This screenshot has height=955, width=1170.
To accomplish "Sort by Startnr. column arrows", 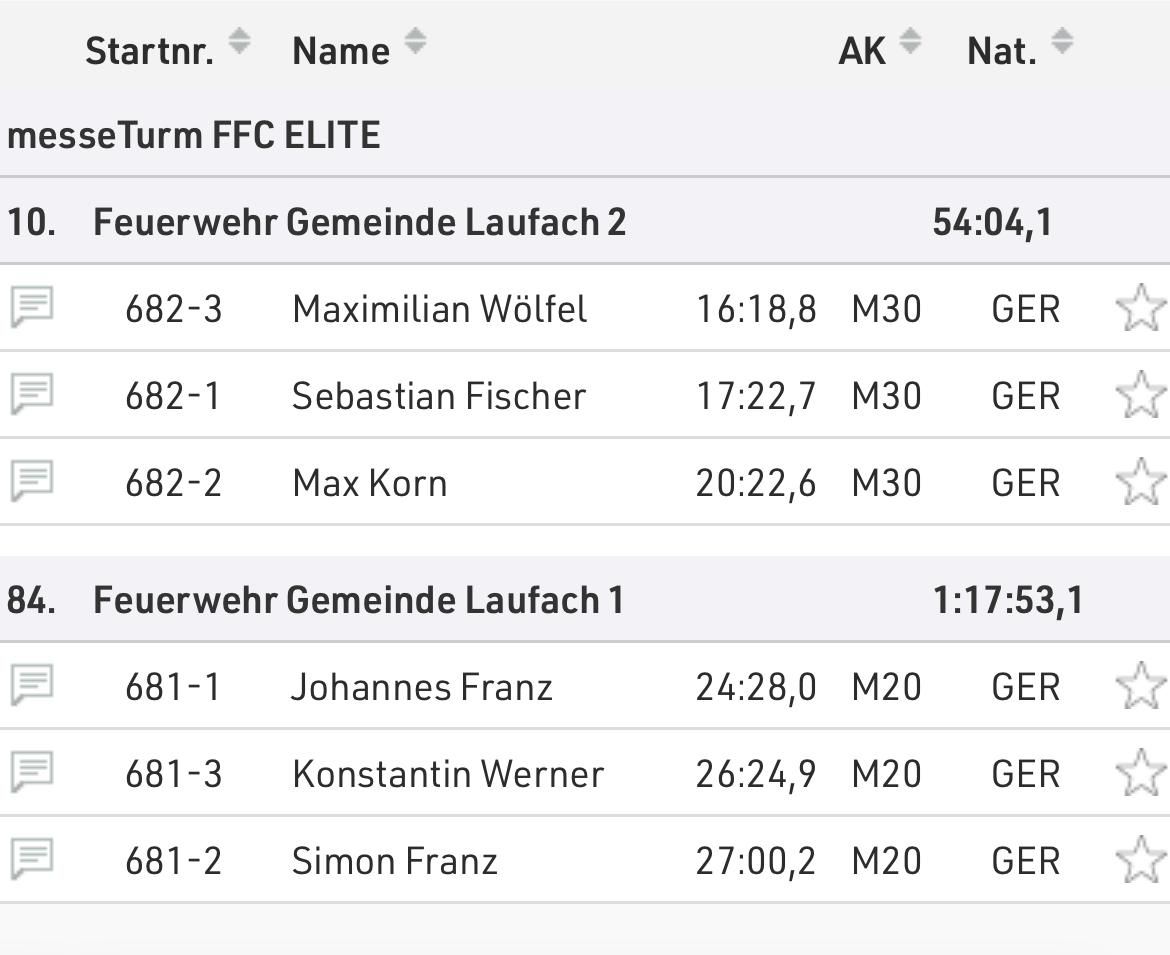I will pos(239,42).
